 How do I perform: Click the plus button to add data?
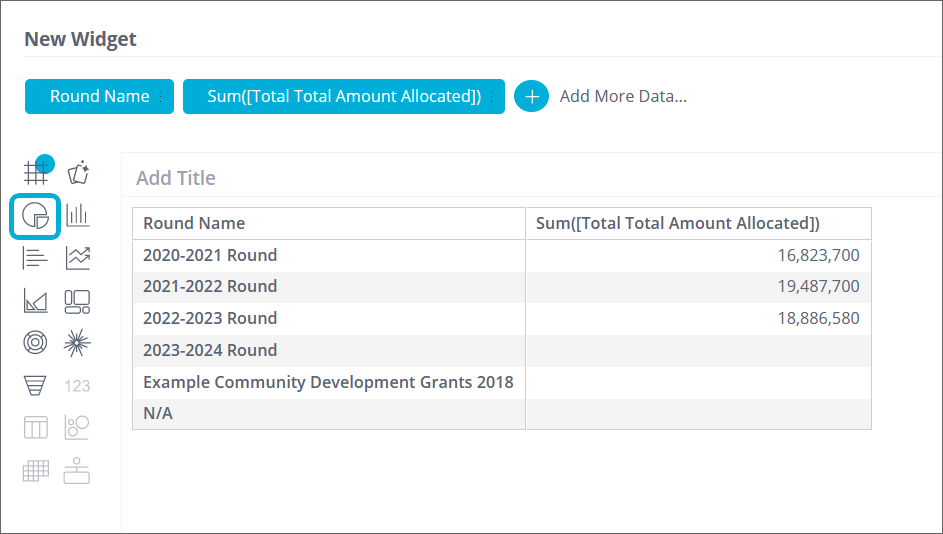coord(532,97)
